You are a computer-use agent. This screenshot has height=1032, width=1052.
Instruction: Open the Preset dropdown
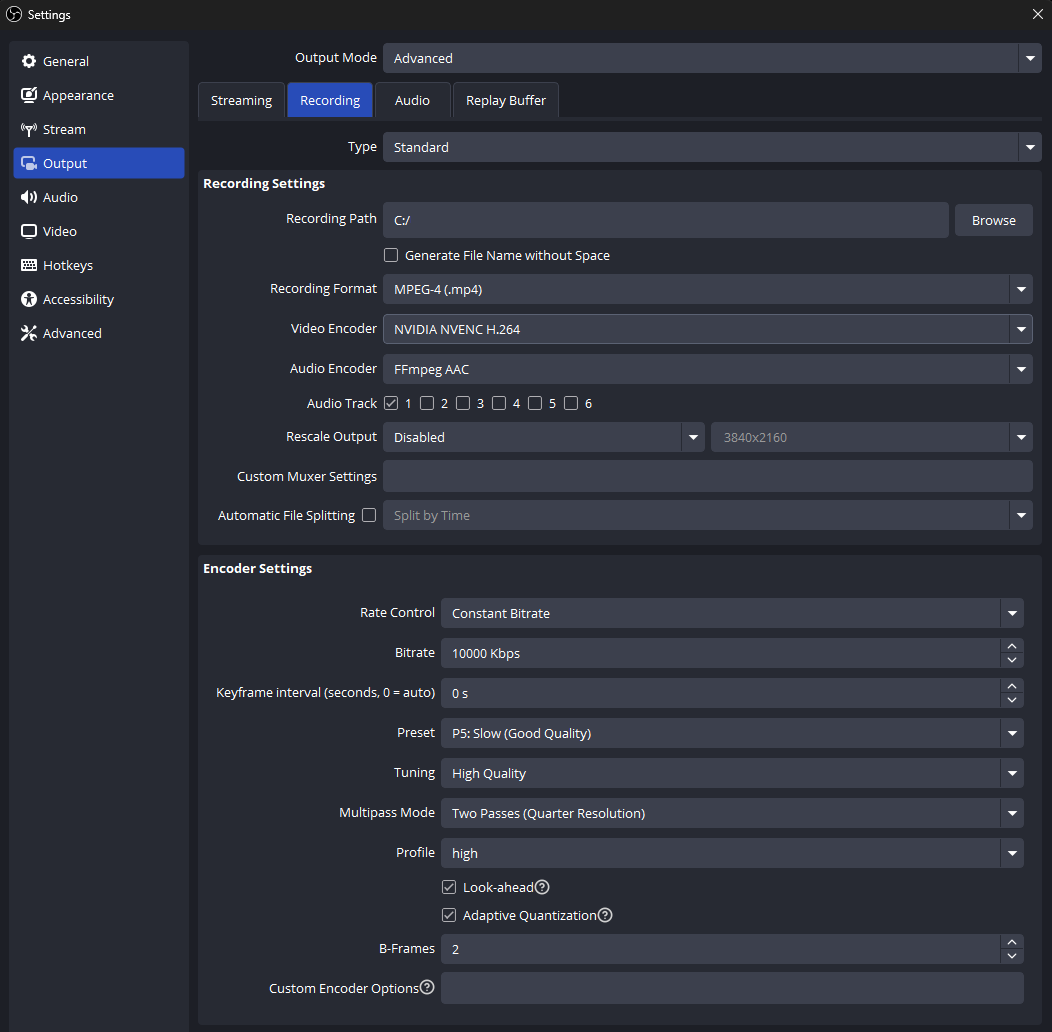click(x=732, y=733)
